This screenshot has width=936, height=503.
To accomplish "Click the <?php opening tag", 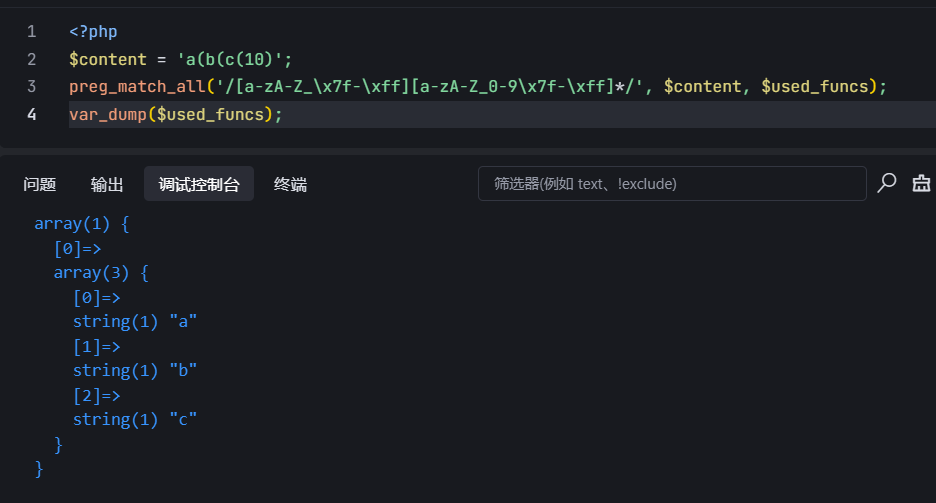I will [x=93, y=32].
